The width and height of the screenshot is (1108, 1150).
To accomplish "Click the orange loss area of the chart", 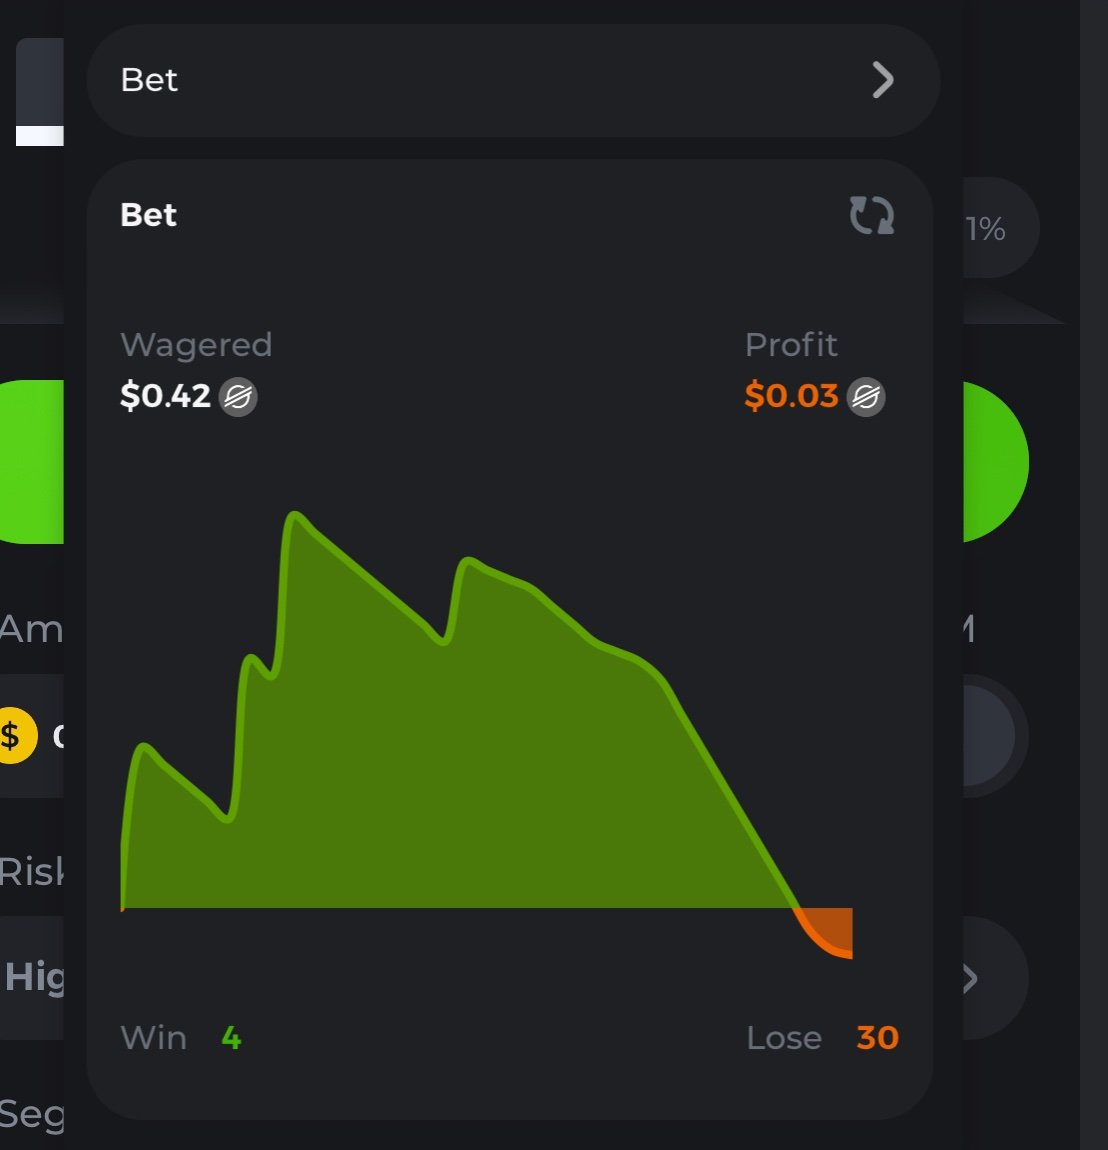I will 835,928.
